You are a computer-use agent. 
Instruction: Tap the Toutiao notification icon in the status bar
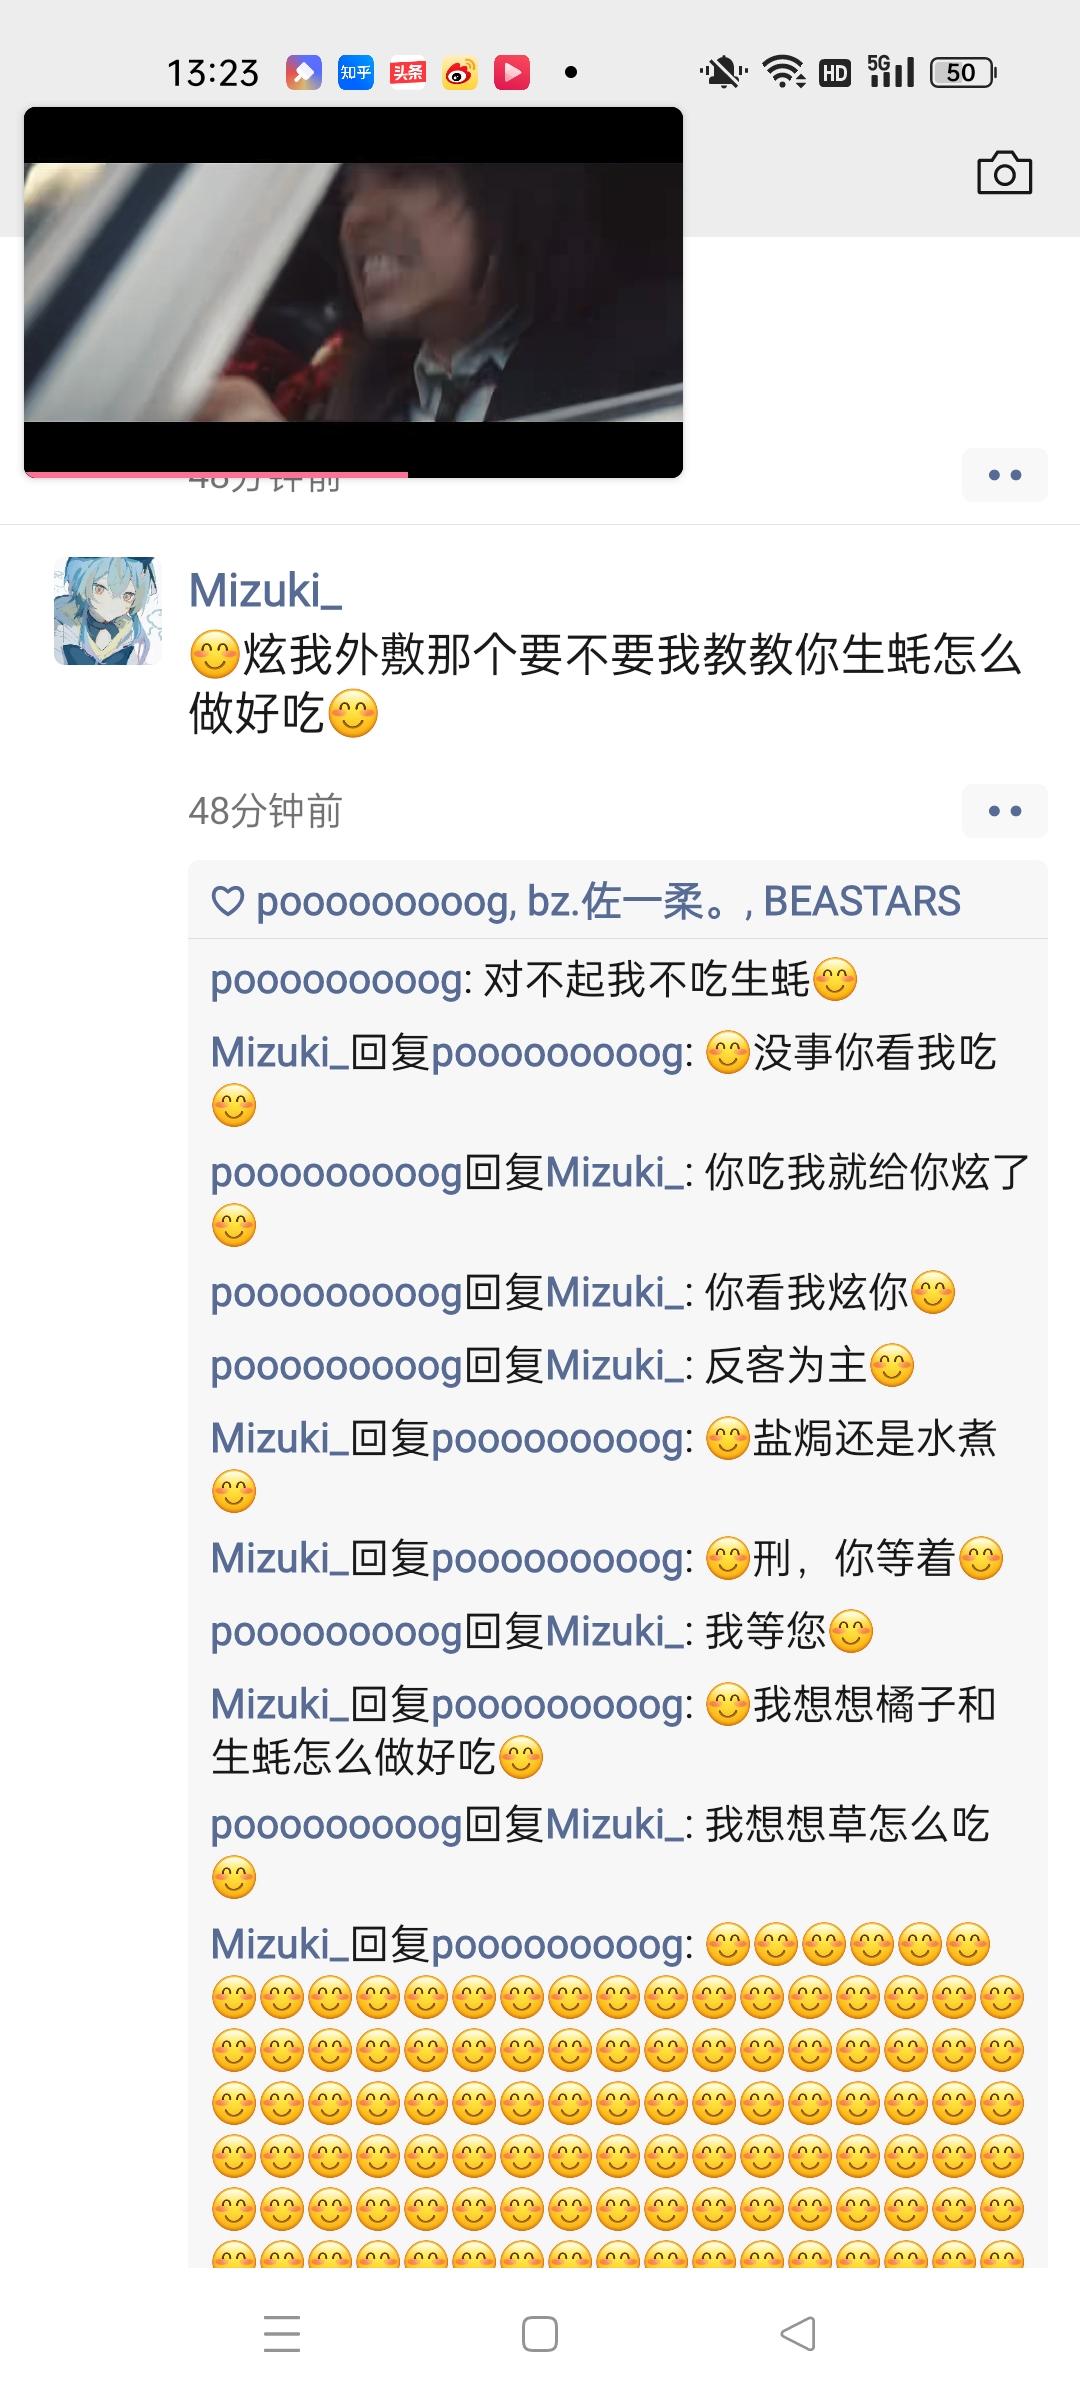pos(408,72)
